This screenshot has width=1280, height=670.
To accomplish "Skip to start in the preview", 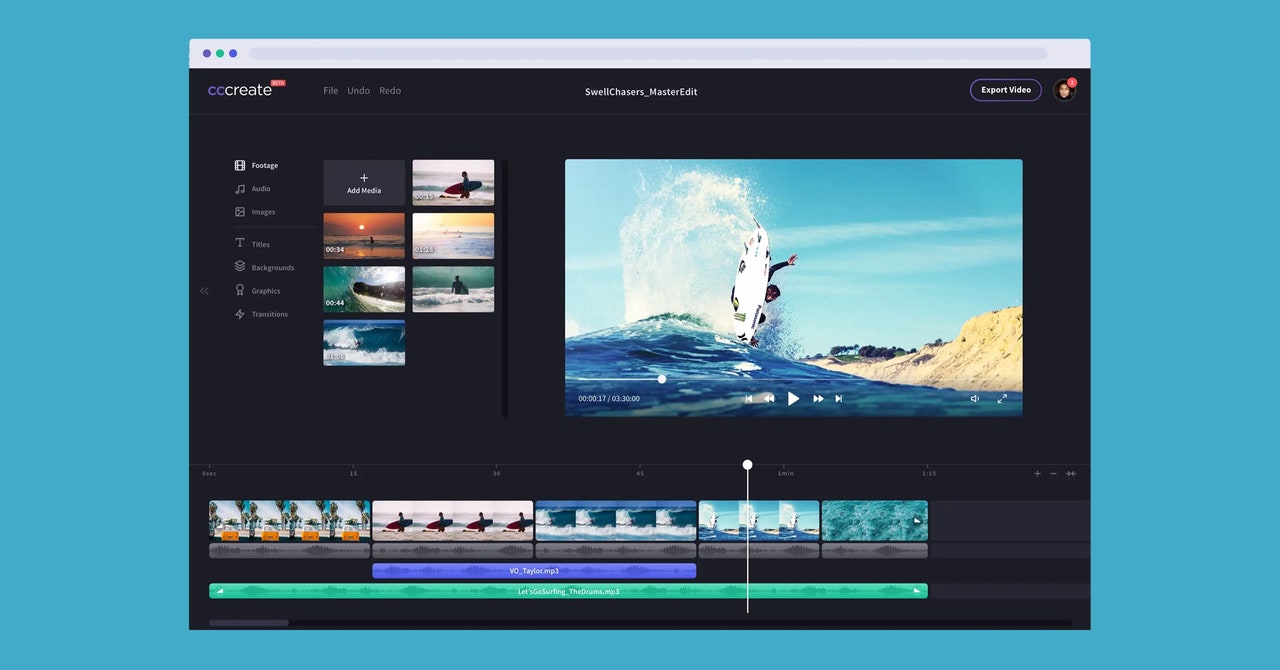I will pyautogui.click(x=748, y=398).
